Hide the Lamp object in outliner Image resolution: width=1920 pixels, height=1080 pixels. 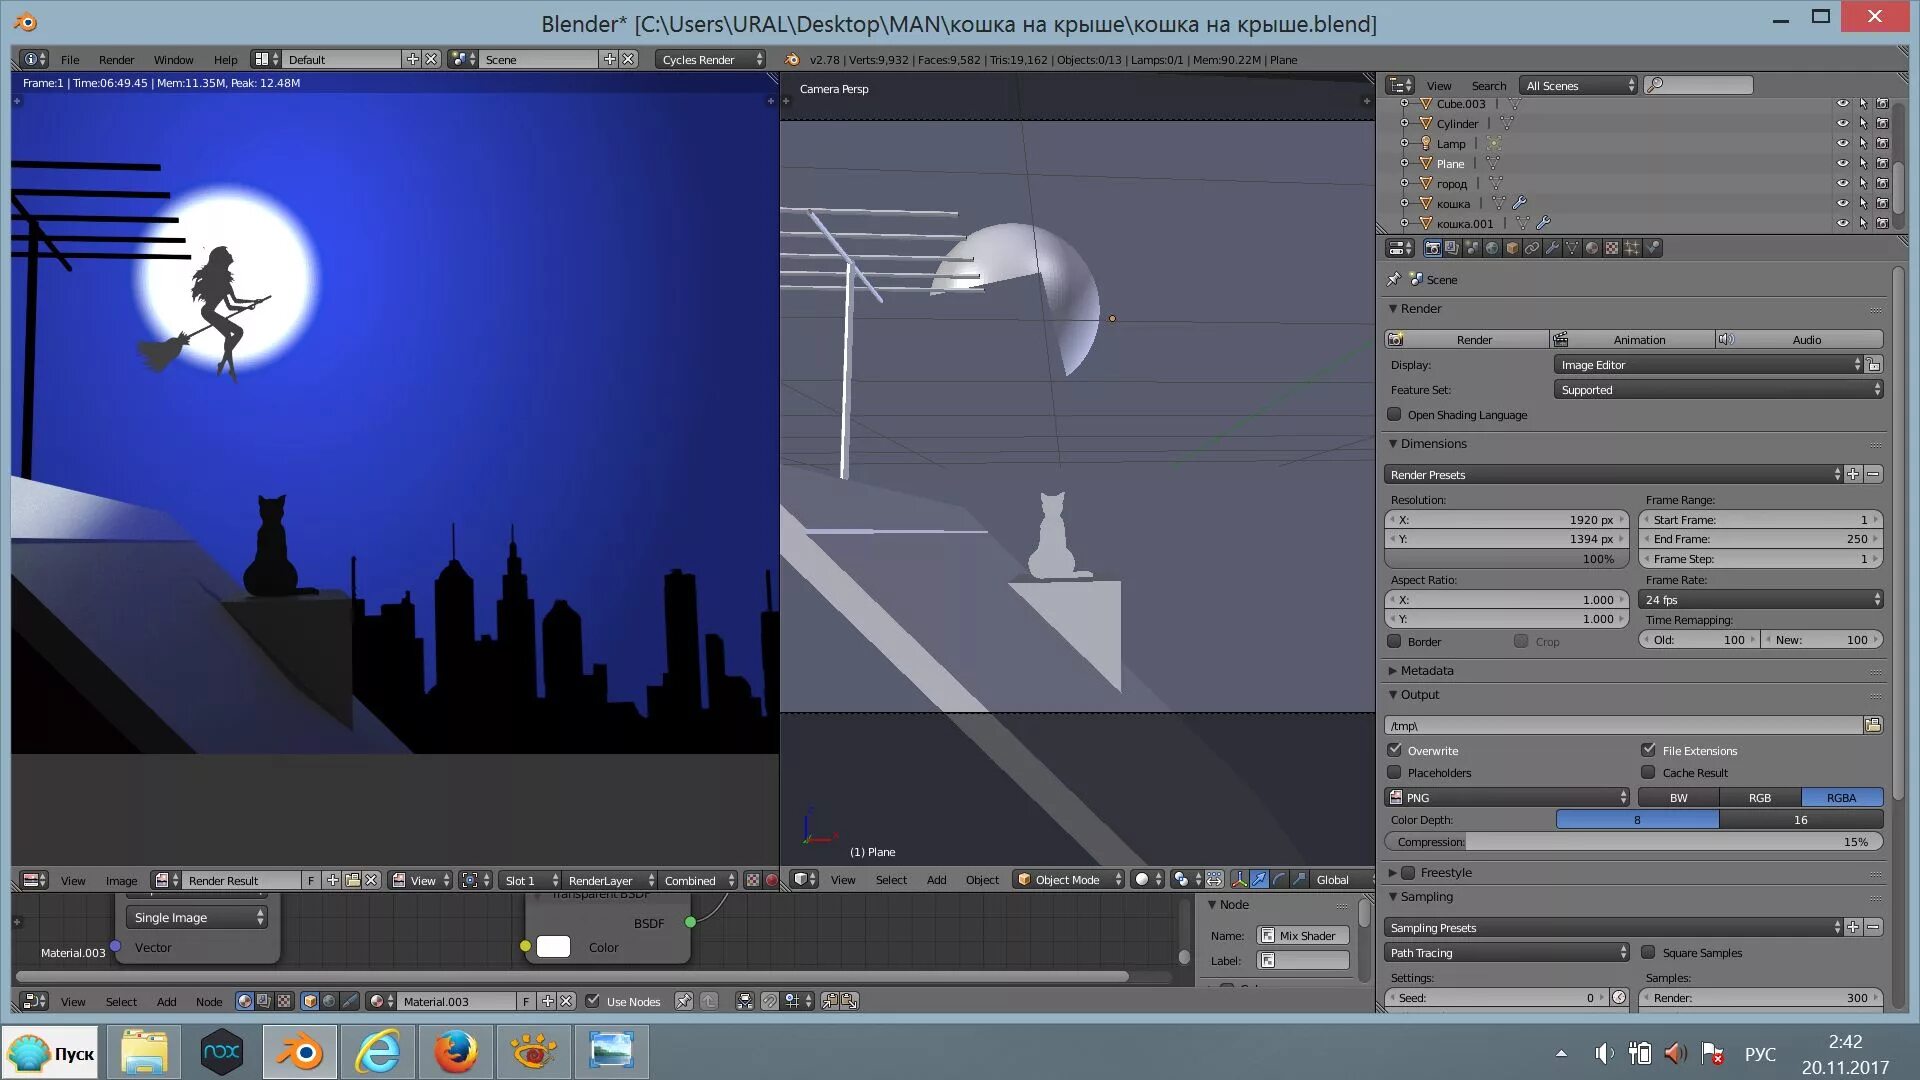click(x=1842, y=143)
